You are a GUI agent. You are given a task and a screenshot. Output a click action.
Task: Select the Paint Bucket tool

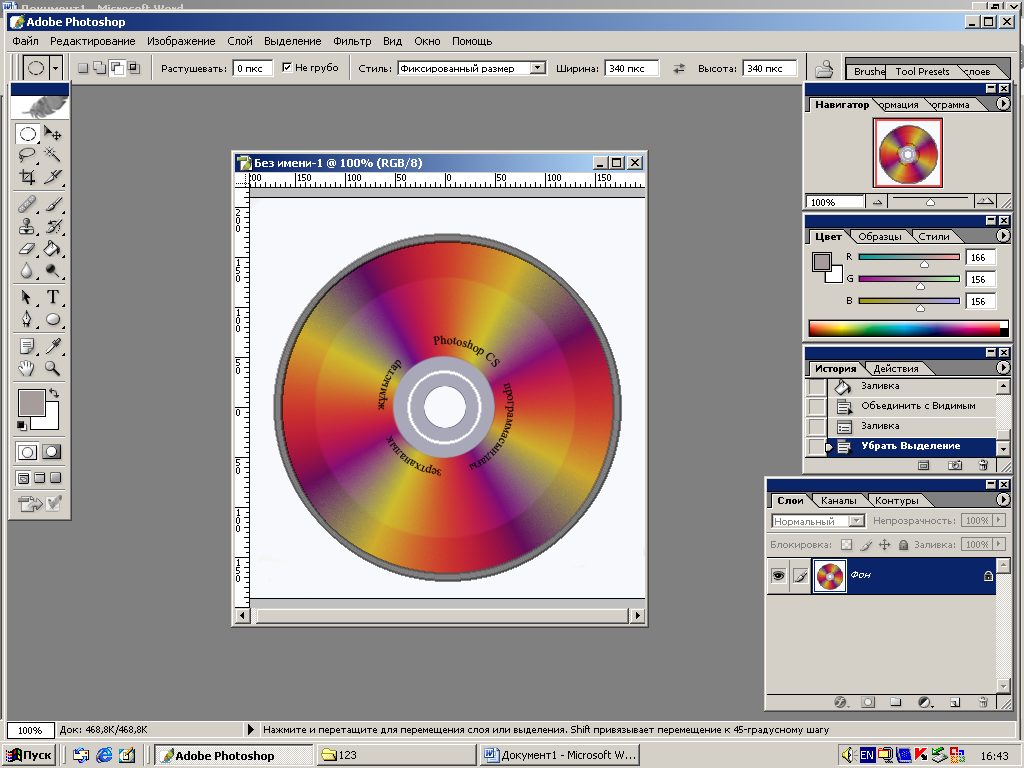click(52, 248)
